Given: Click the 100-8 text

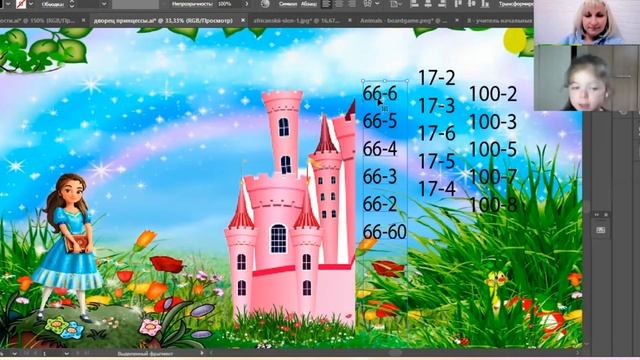Looking at the screenshot, I should 493,204.
